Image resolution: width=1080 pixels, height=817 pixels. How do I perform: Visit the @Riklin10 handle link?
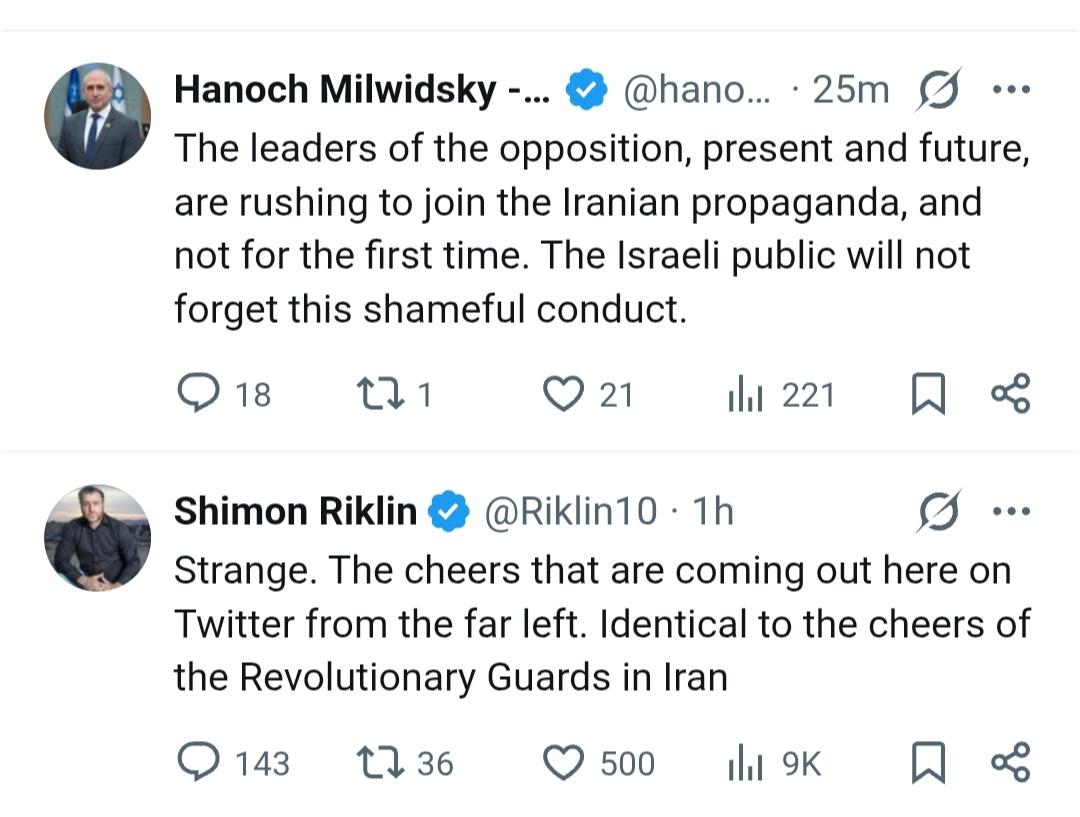click(571, 511)
